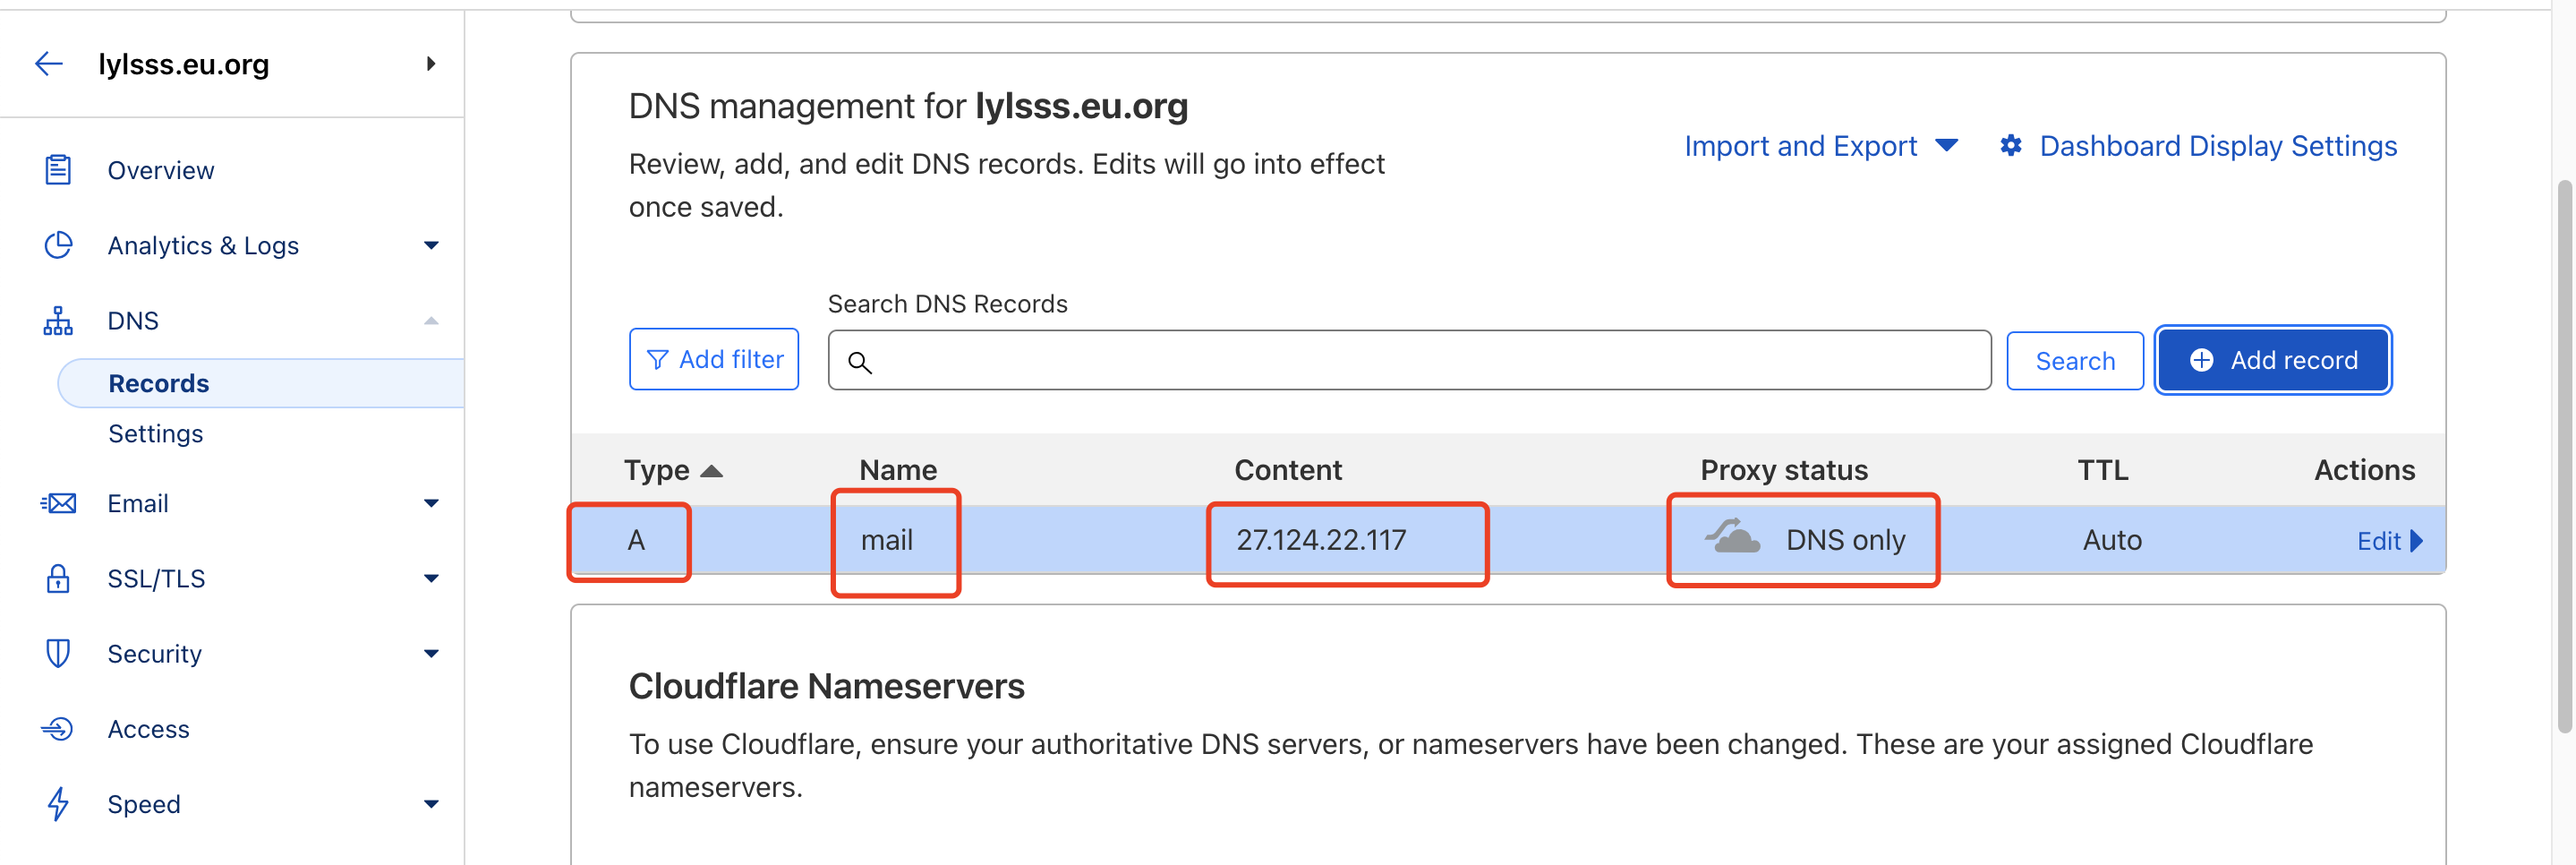
Task: Click the Dashboard Display Settings gear icon
Action: click(2010, 146)
